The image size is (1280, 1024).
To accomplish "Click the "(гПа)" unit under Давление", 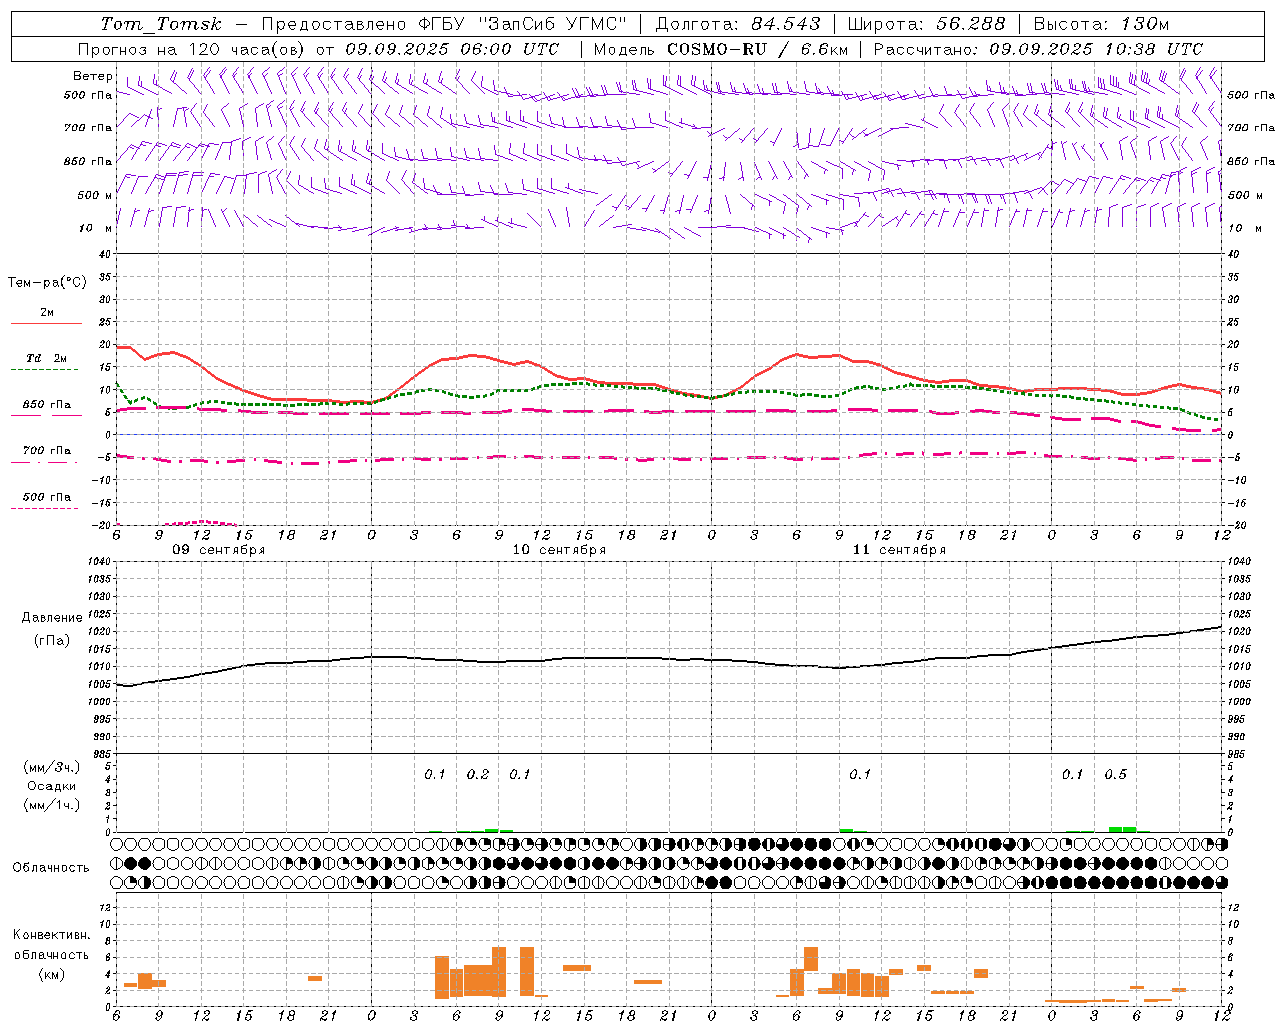I will pyautogui.click(x=51, y=641).
